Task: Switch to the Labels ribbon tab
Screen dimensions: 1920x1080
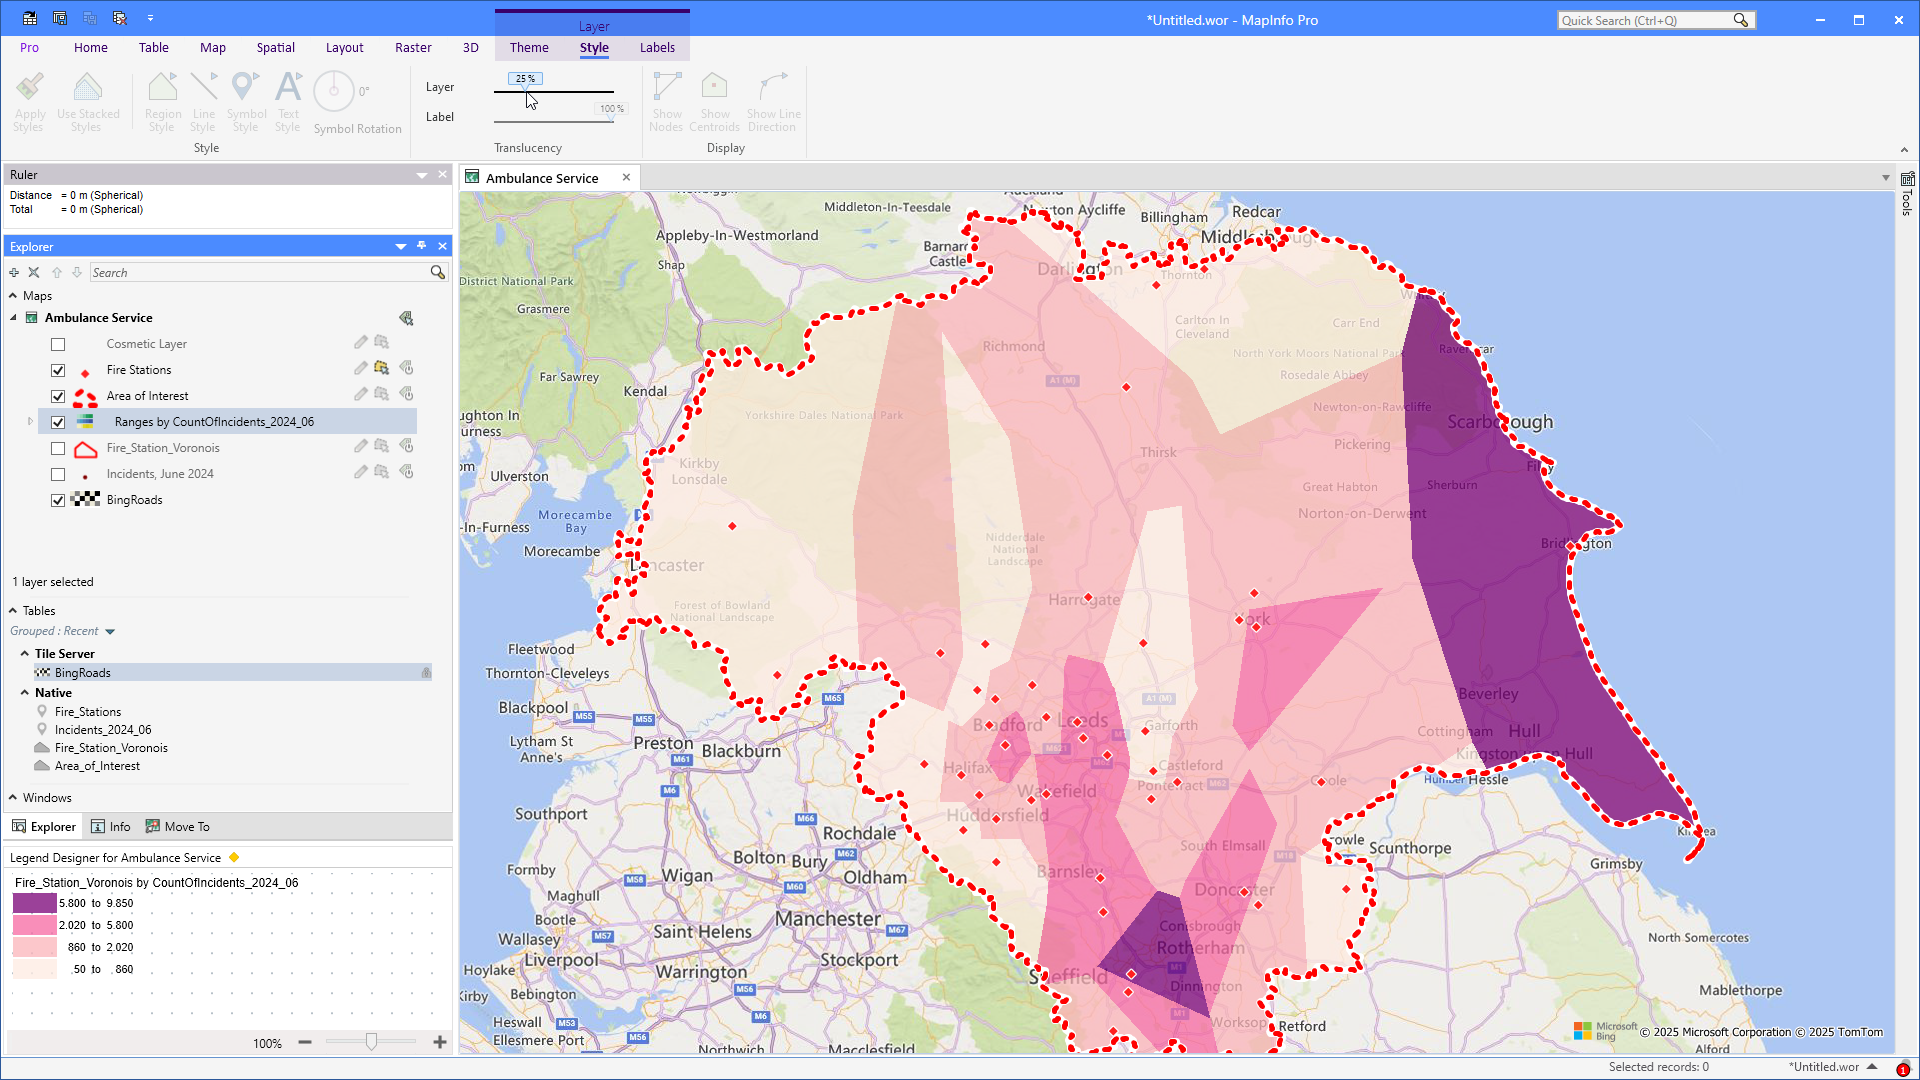Action: (657, 47)
